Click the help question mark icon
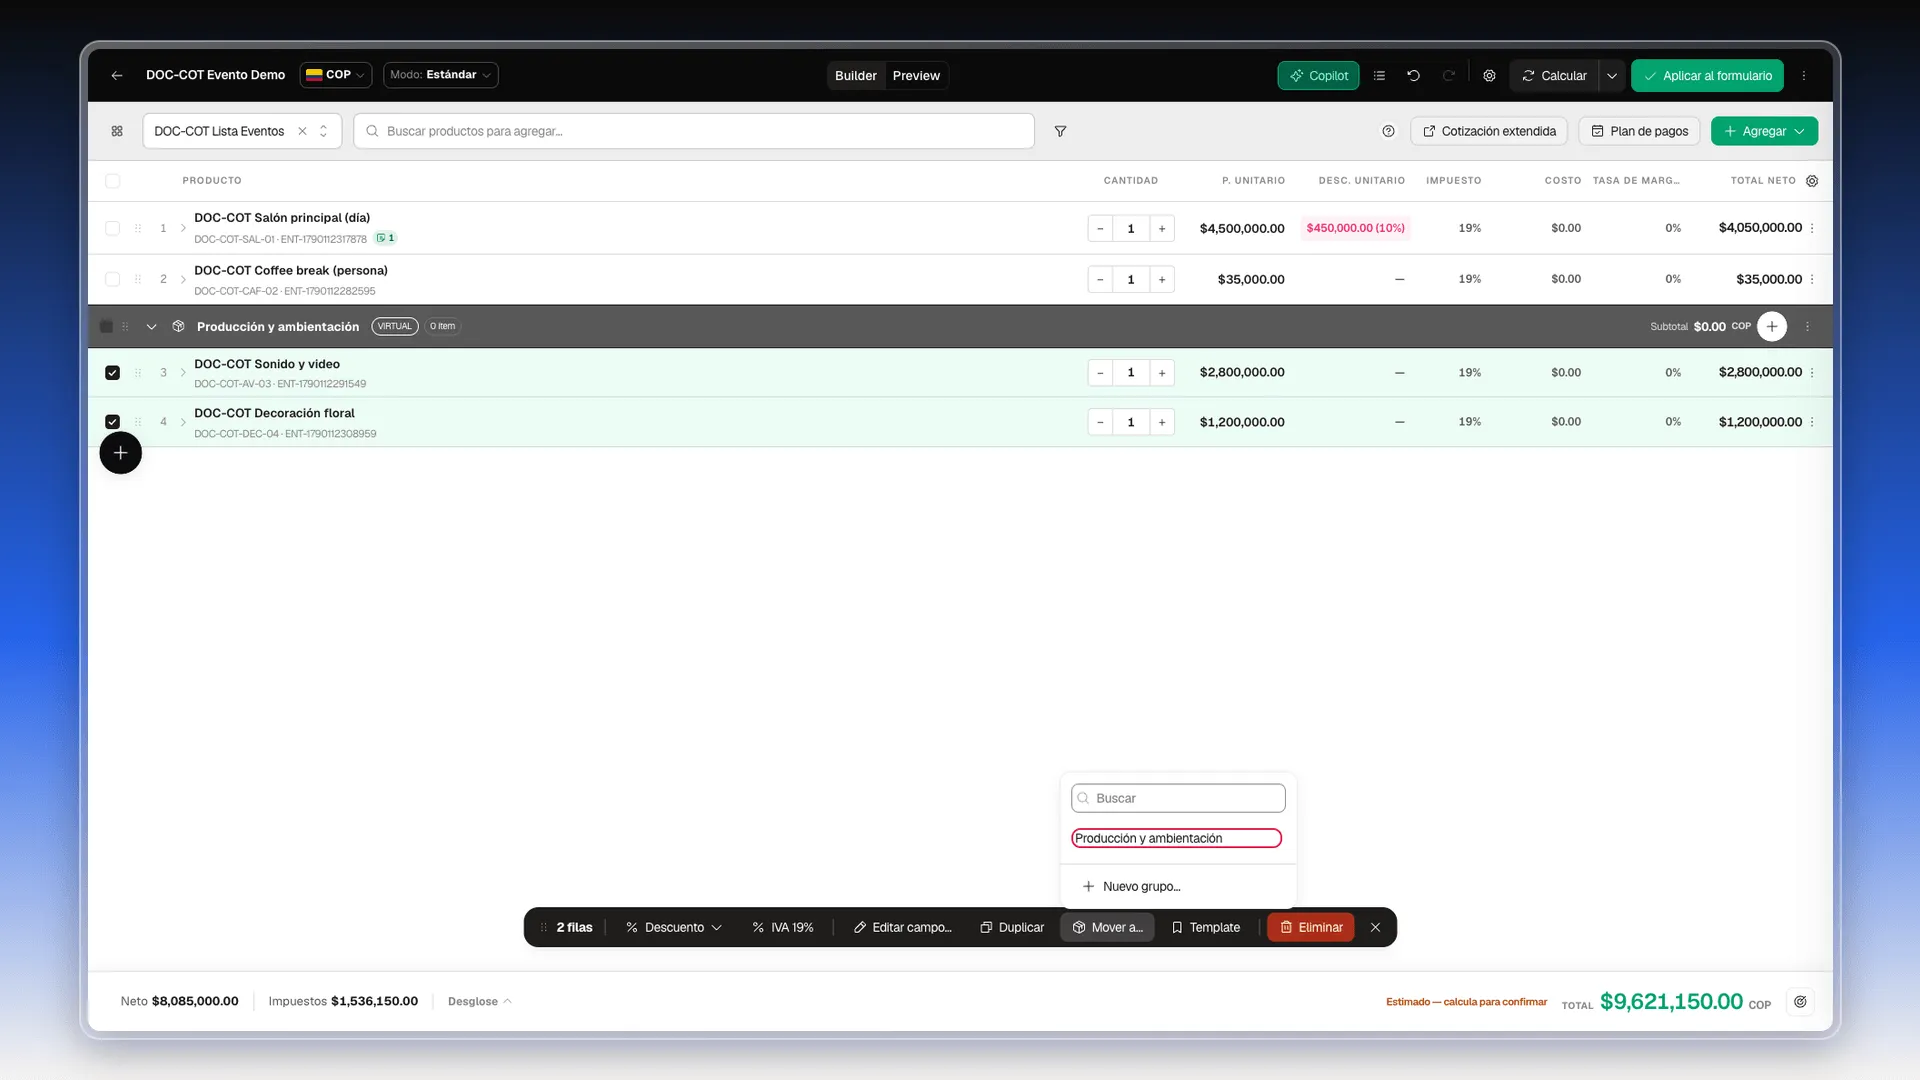This screenshot has height=1080, width=1920. click(x=1388, y=131)
